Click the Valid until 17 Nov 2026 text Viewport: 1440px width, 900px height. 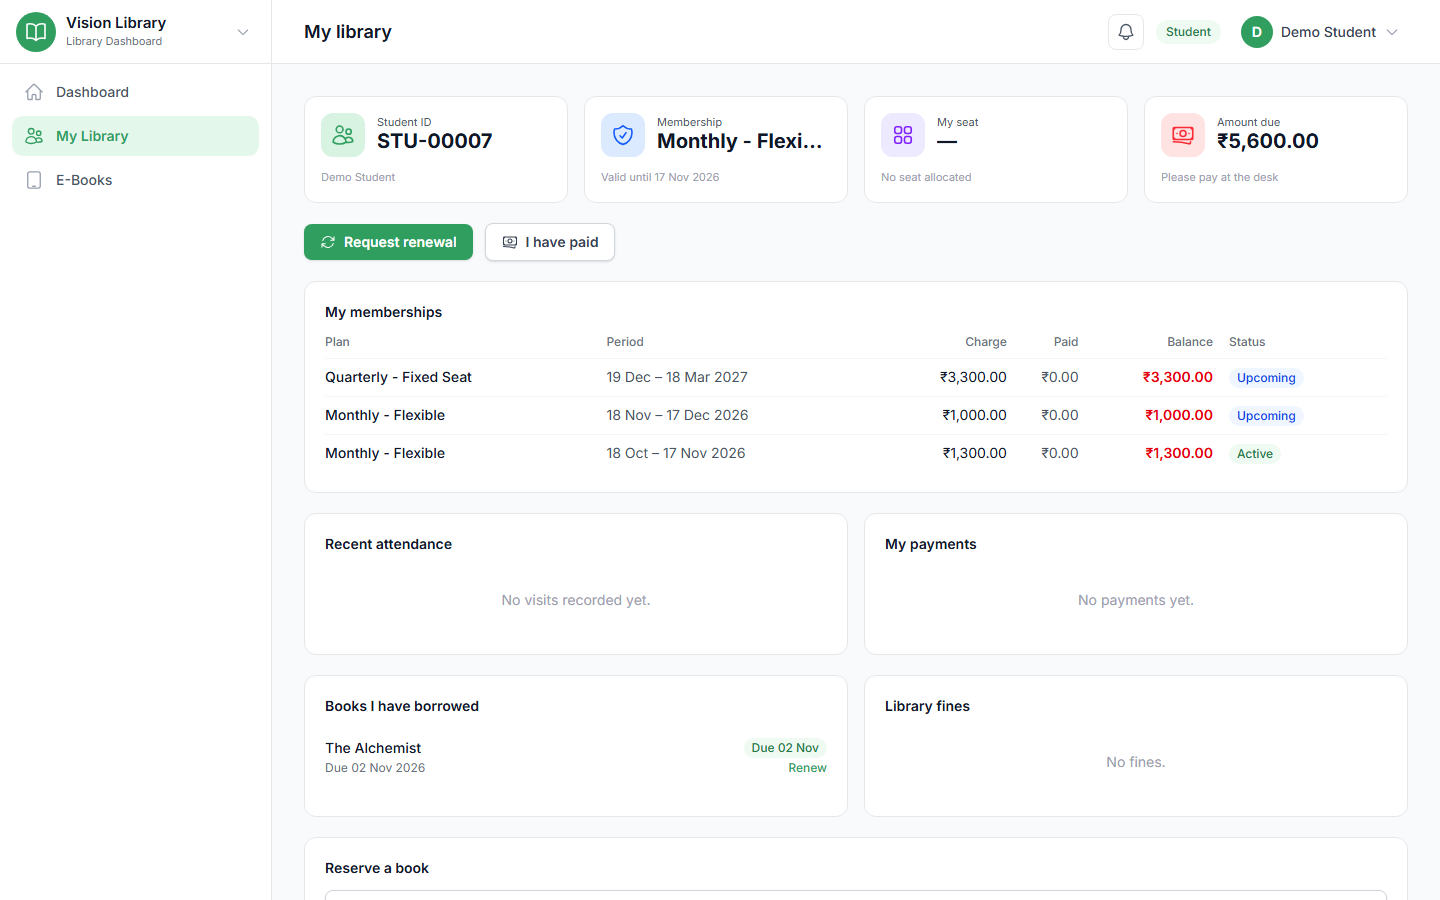(x=660, y=178)
